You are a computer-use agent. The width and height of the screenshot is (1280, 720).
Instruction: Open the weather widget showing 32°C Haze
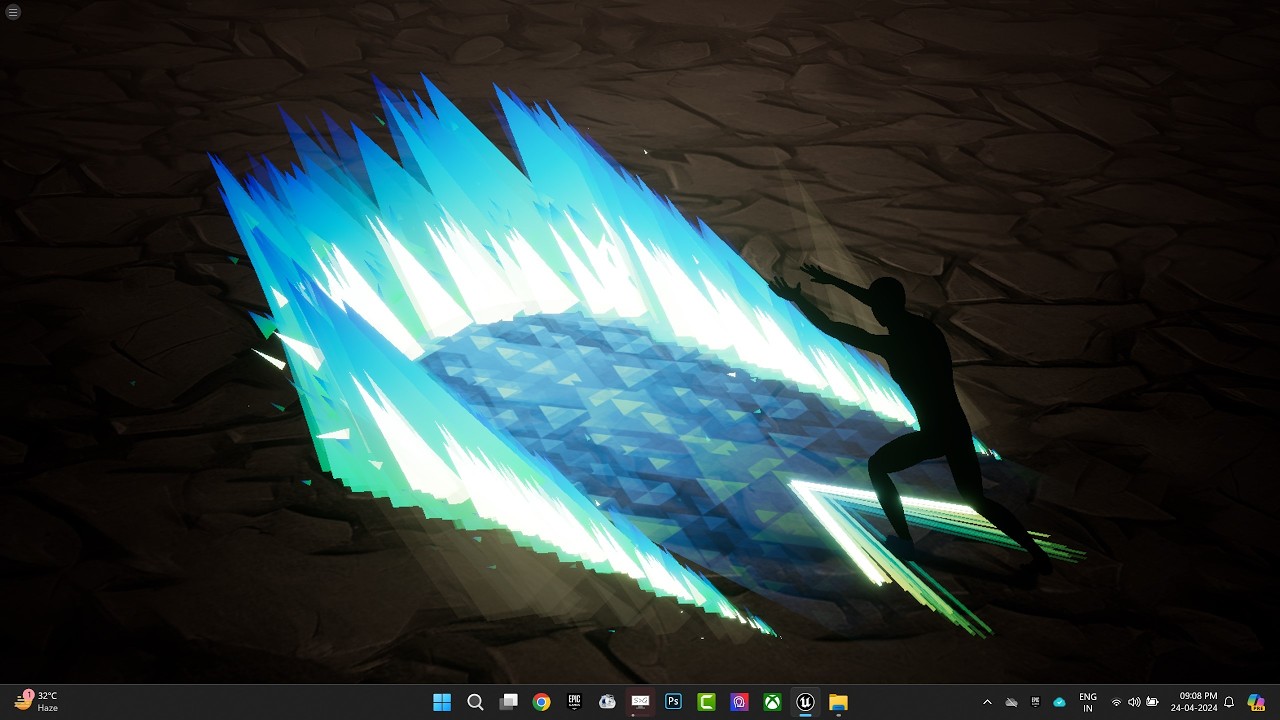(x=36, y=702)
